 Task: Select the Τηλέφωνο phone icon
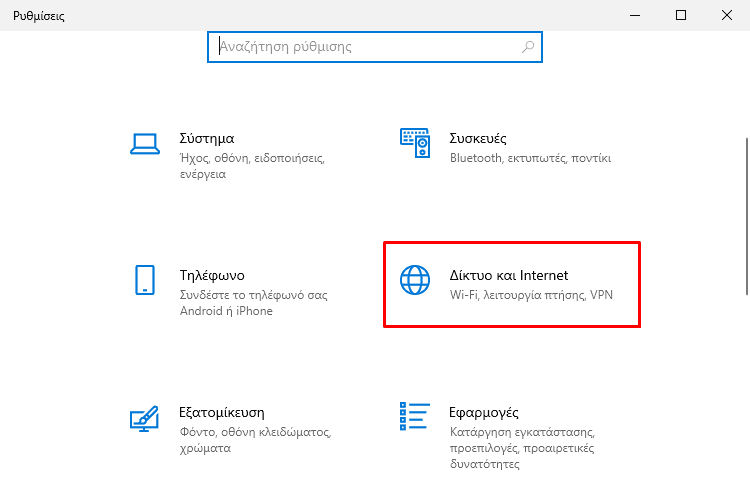coord(144,280)
